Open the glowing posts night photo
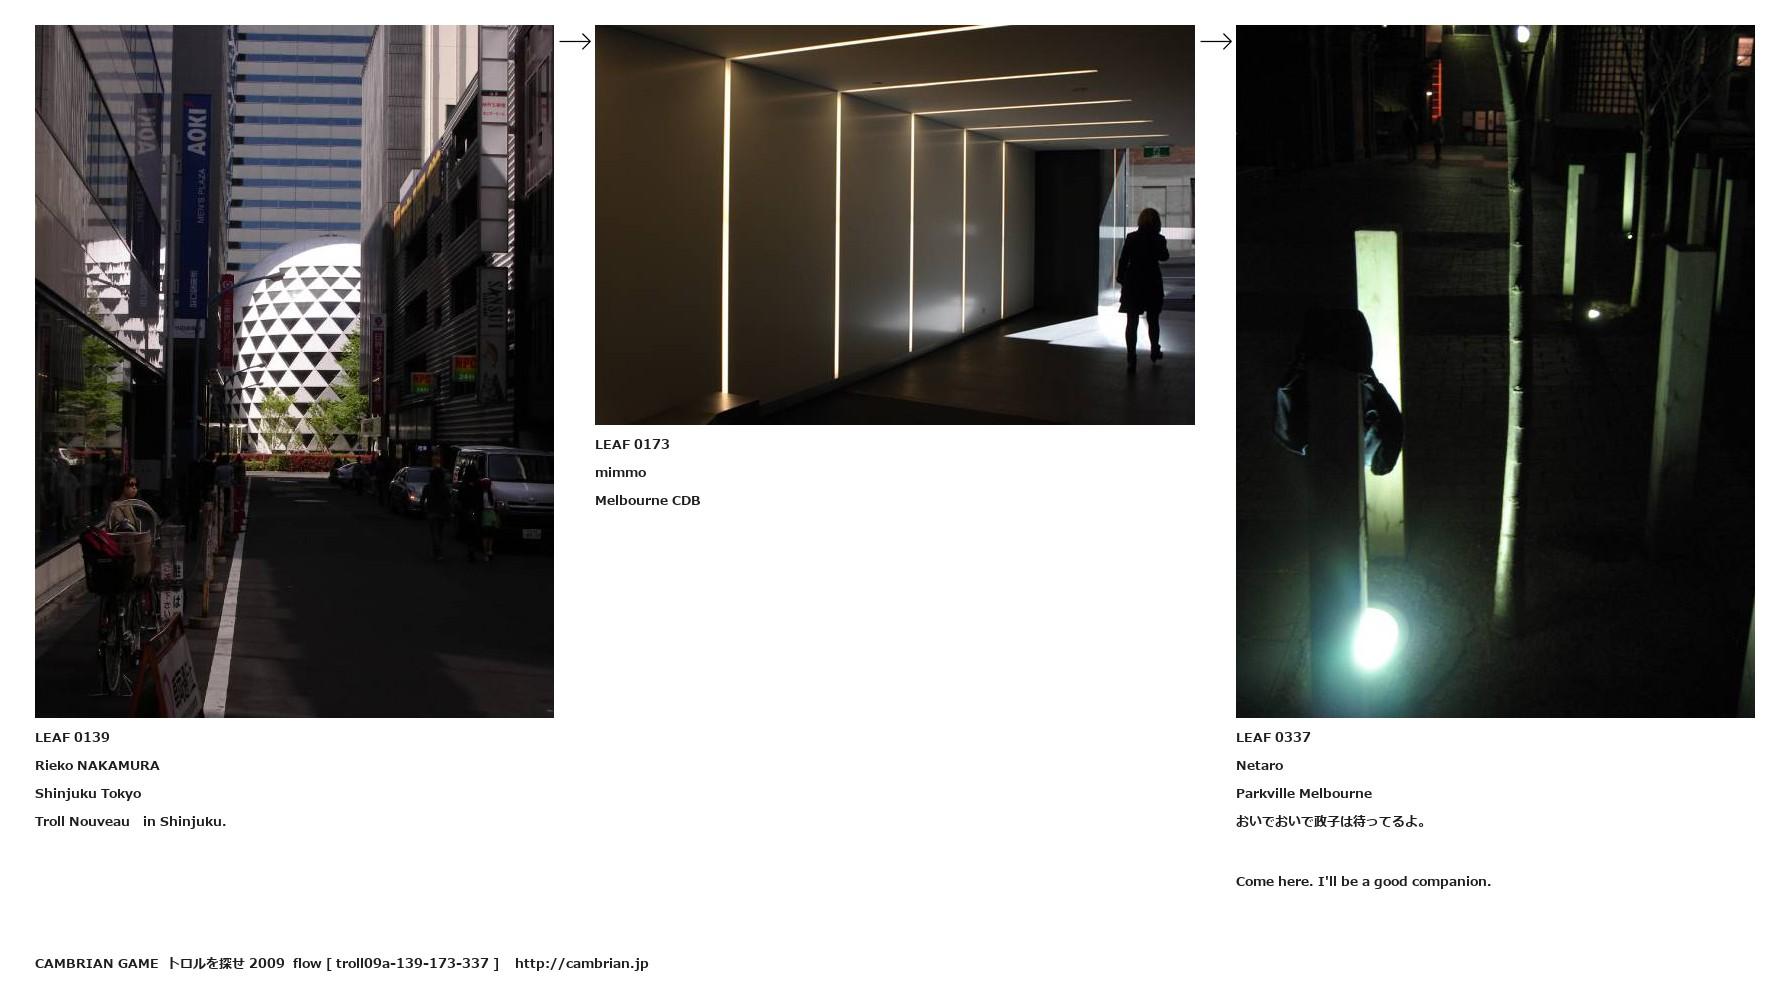This screenshot has width=1790, height=988. (x=1494, y=371)
